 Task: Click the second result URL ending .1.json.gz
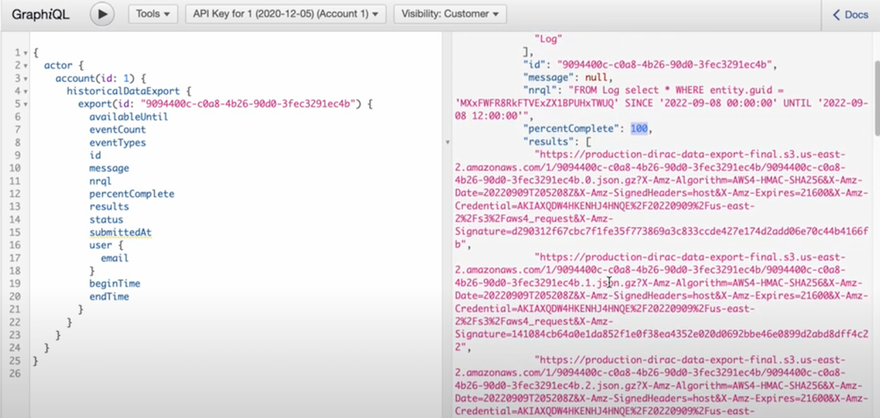(x=662, y=302)
